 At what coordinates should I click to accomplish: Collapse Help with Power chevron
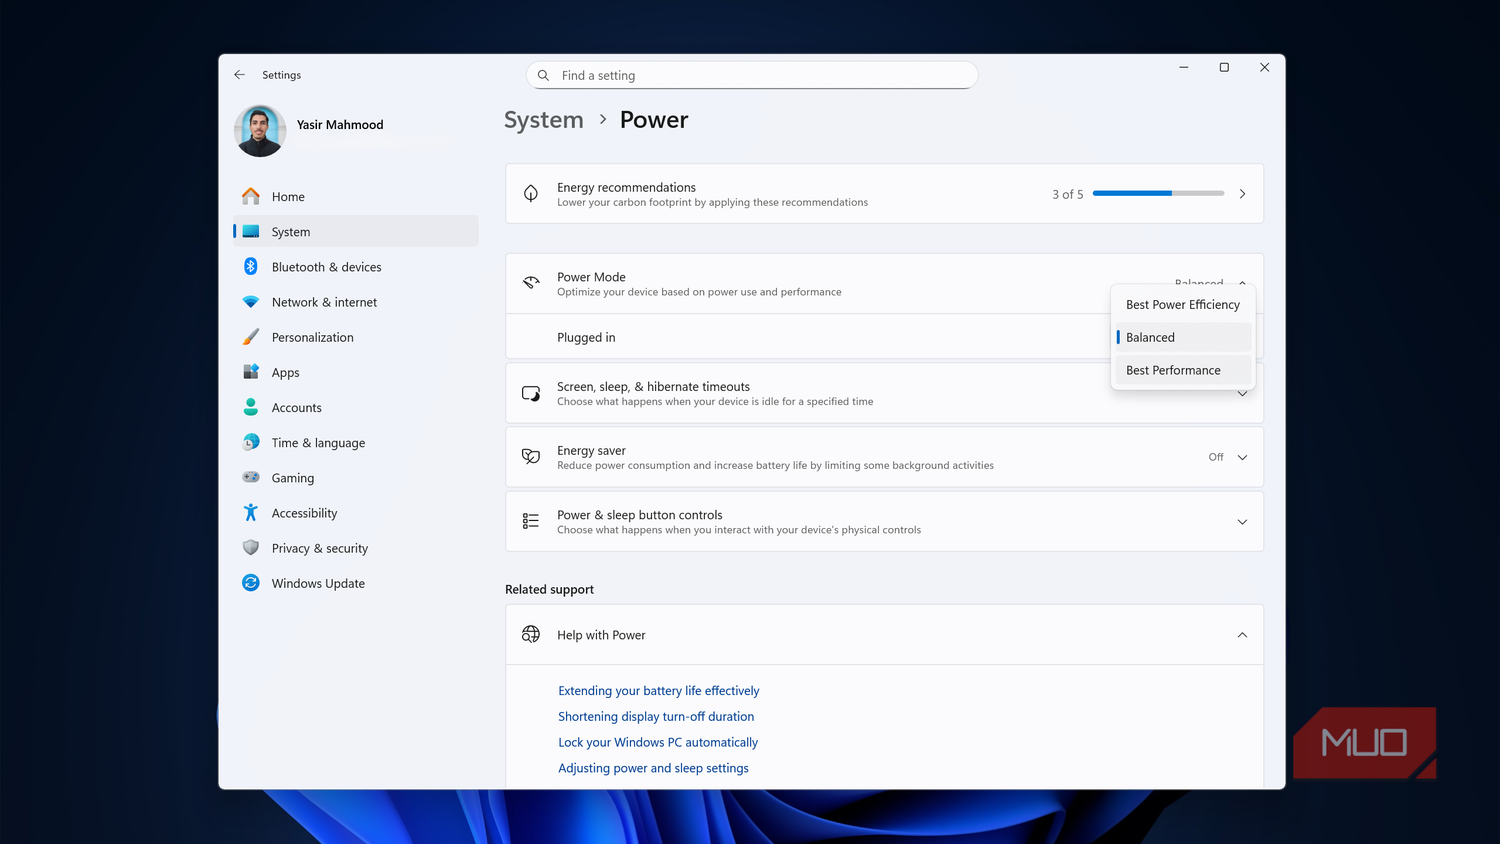point(1242,635)
